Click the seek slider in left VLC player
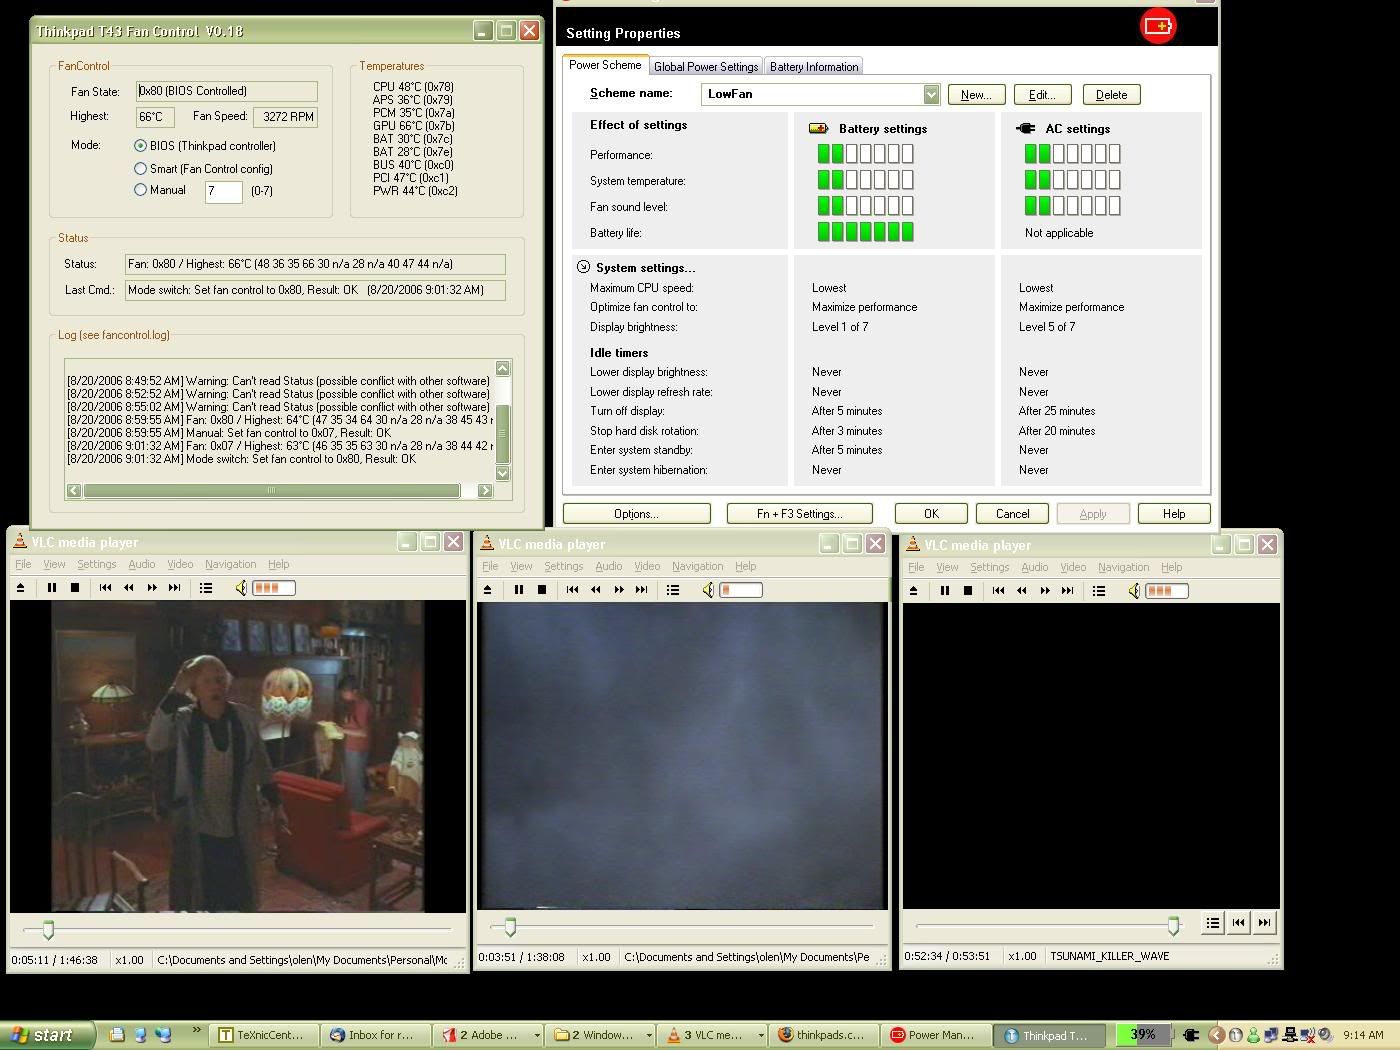Image resolution: width=1400 pixels, height=1050 pixels. 48,931
